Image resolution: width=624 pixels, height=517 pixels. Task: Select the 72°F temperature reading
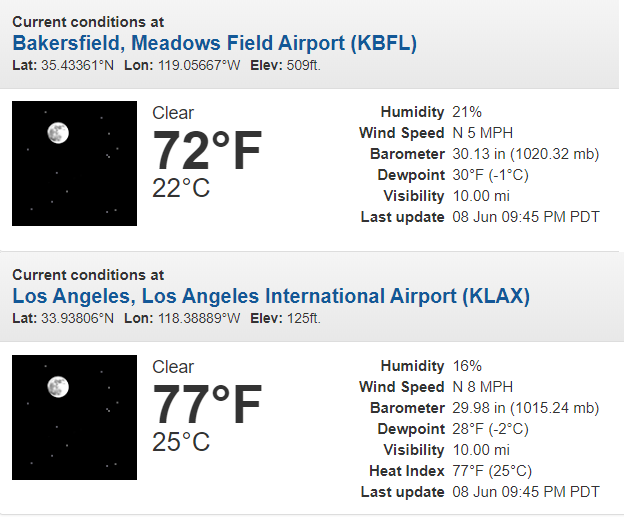click(x=207, y=150)
